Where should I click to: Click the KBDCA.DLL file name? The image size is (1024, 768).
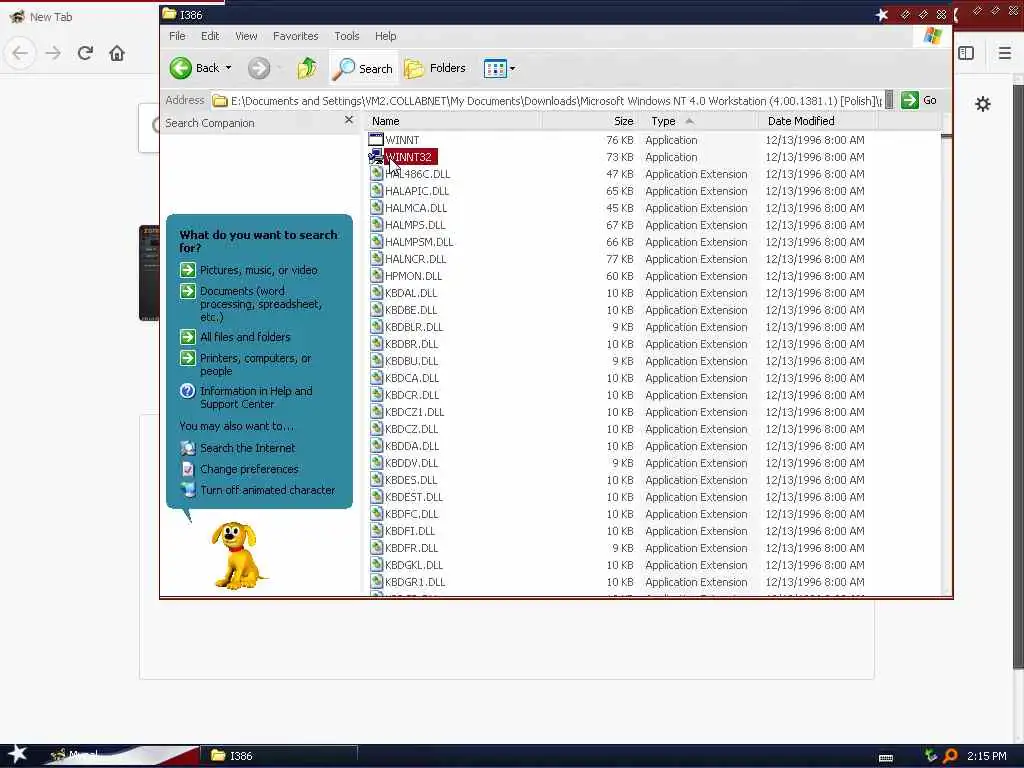(x=411, y=378)
